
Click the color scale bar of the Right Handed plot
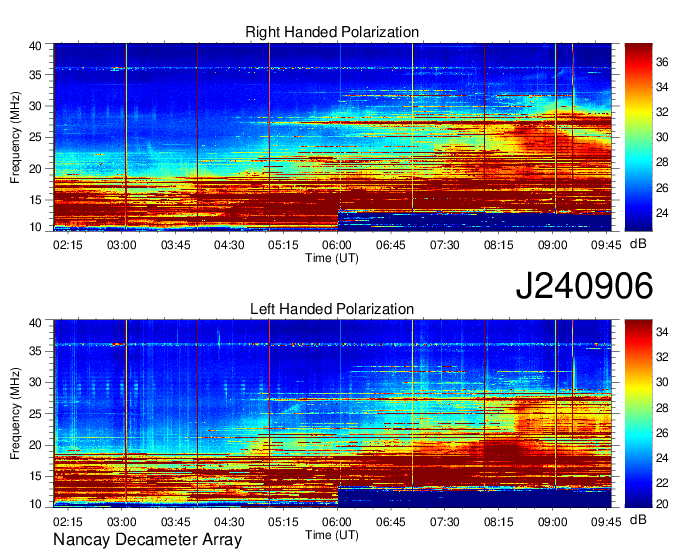click(x=638, y=137)
